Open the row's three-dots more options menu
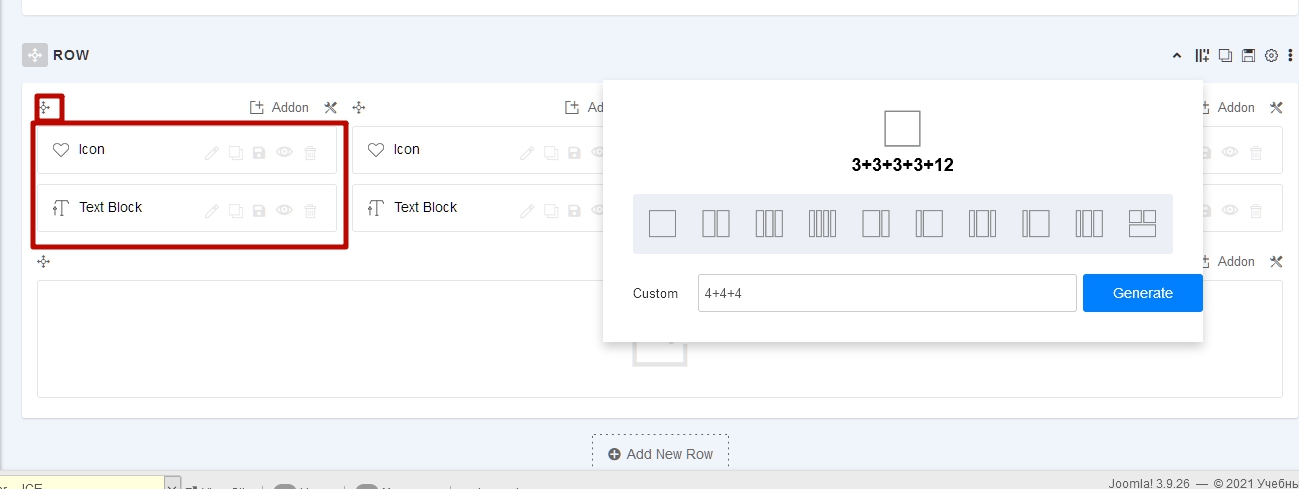The height and width of the screenshot is (489, 1299). point(1290,56)
